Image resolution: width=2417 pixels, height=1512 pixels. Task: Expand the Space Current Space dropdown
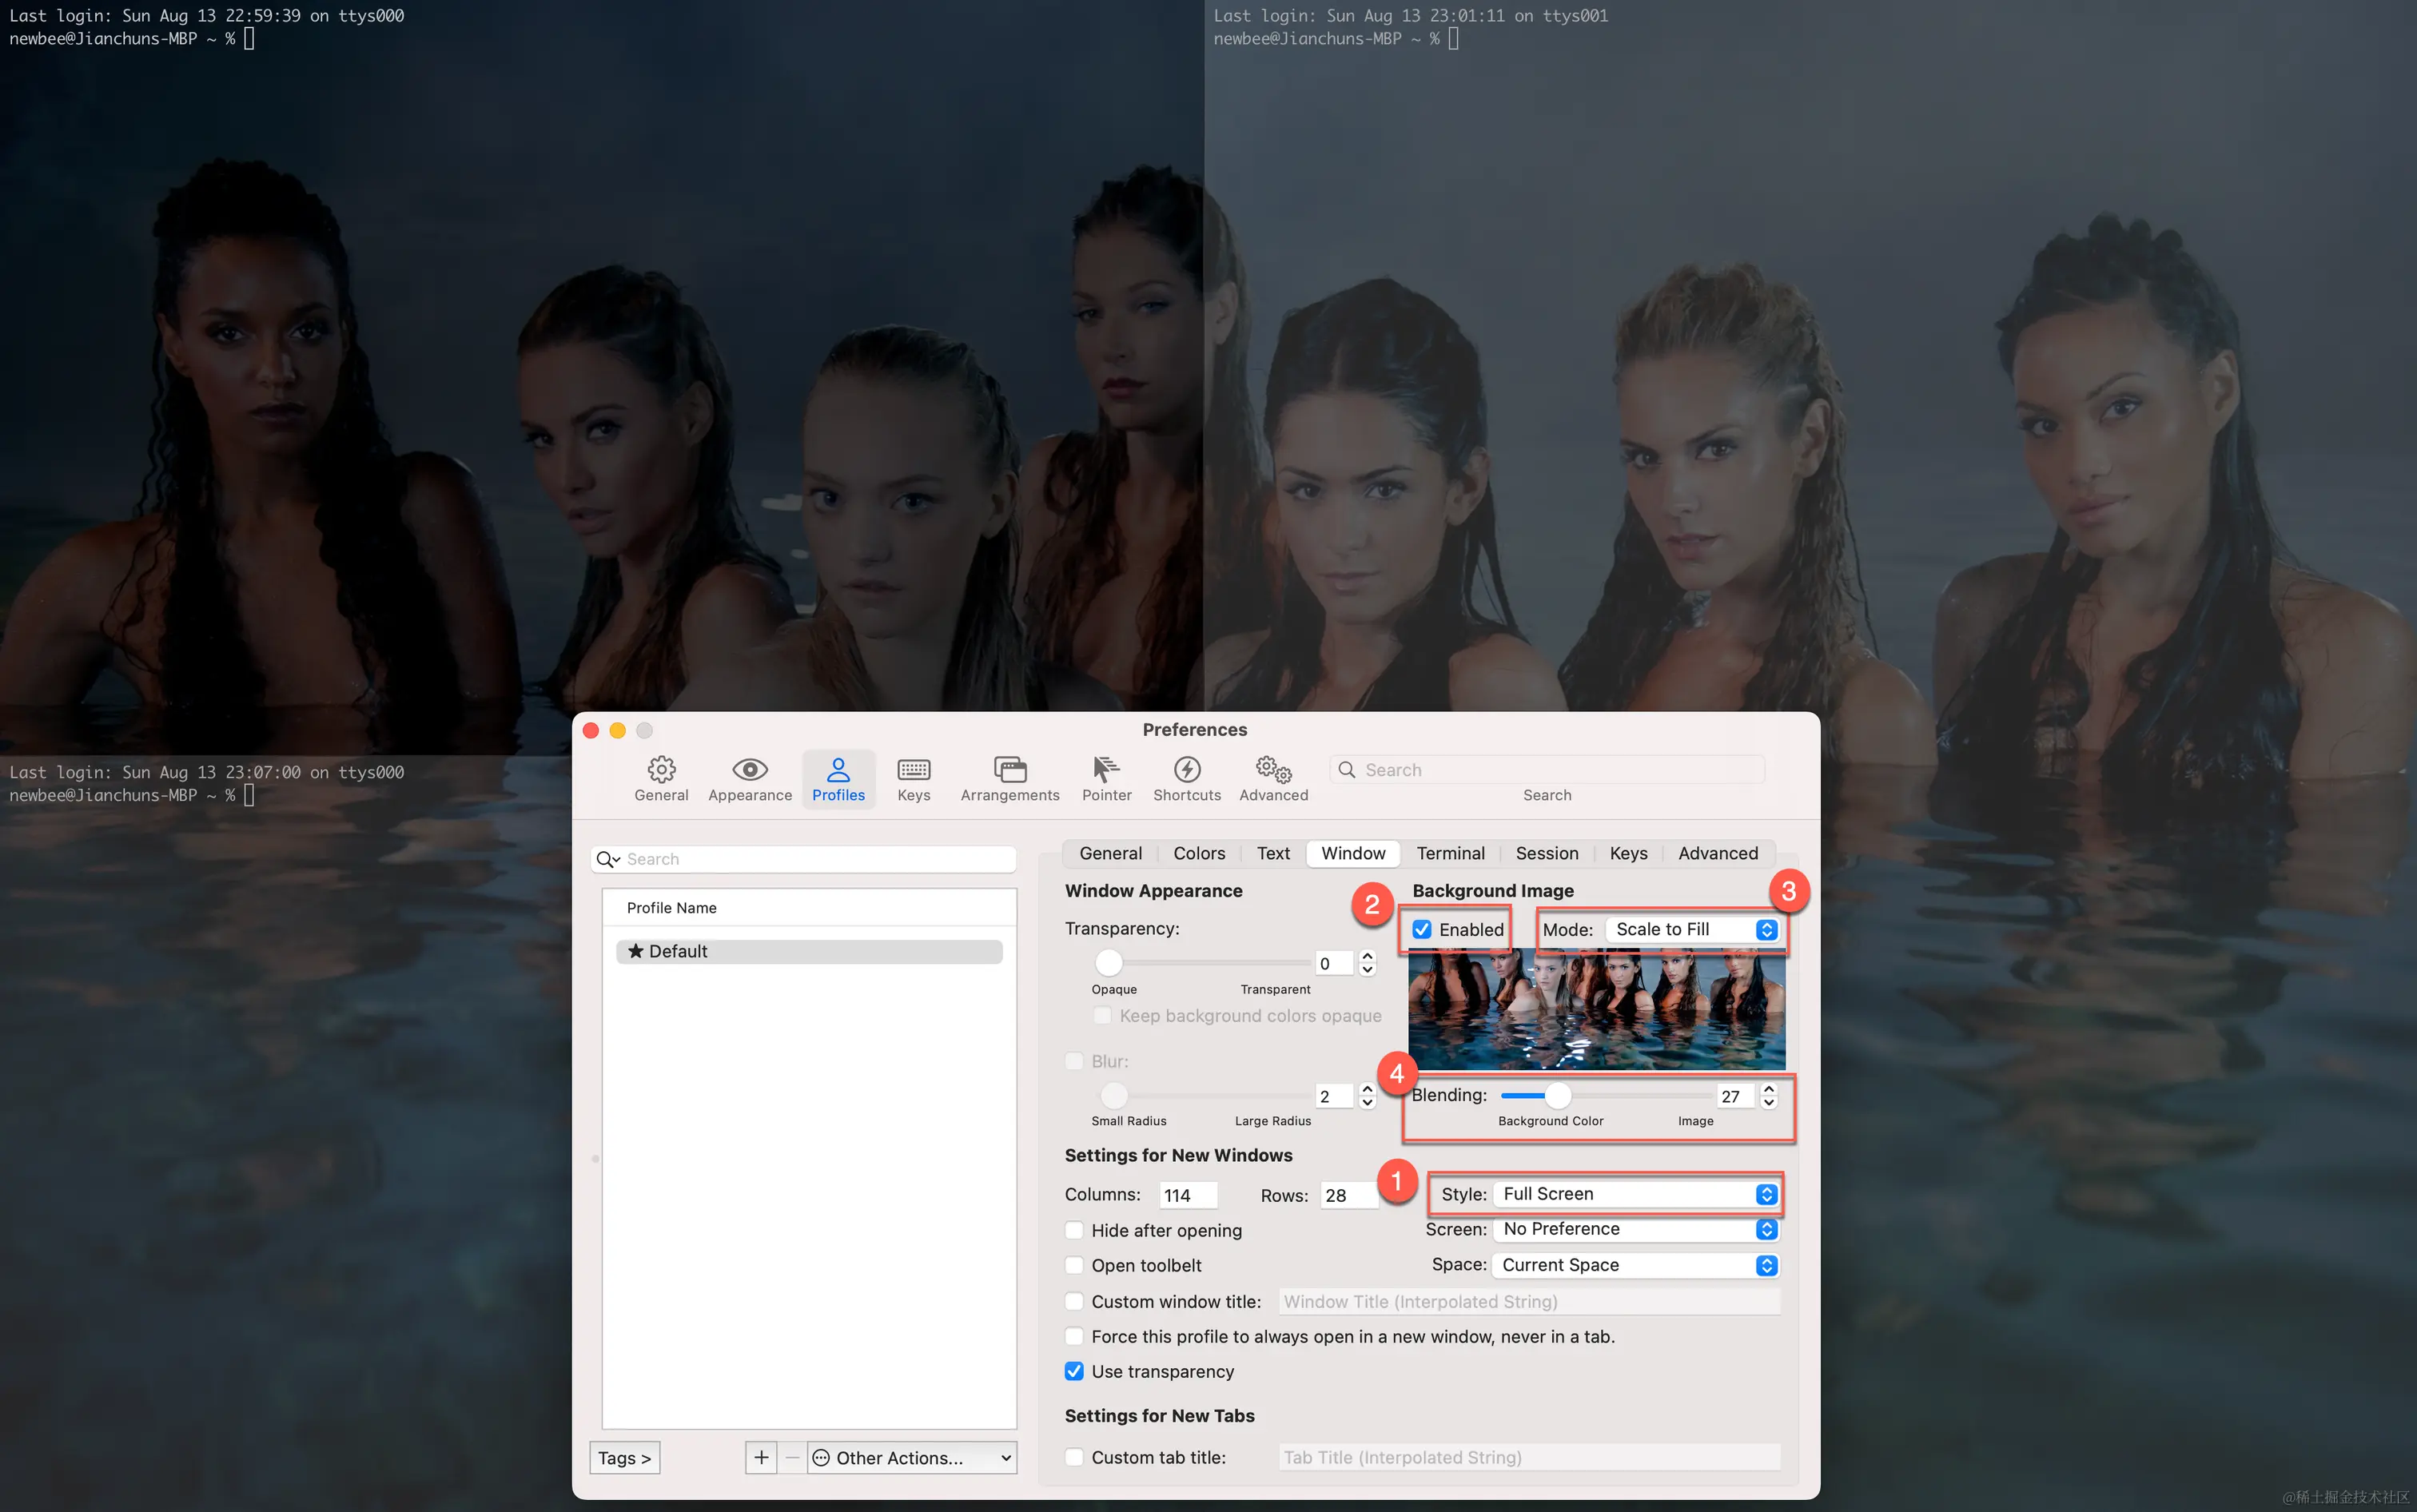[x=1636, y=1266]
